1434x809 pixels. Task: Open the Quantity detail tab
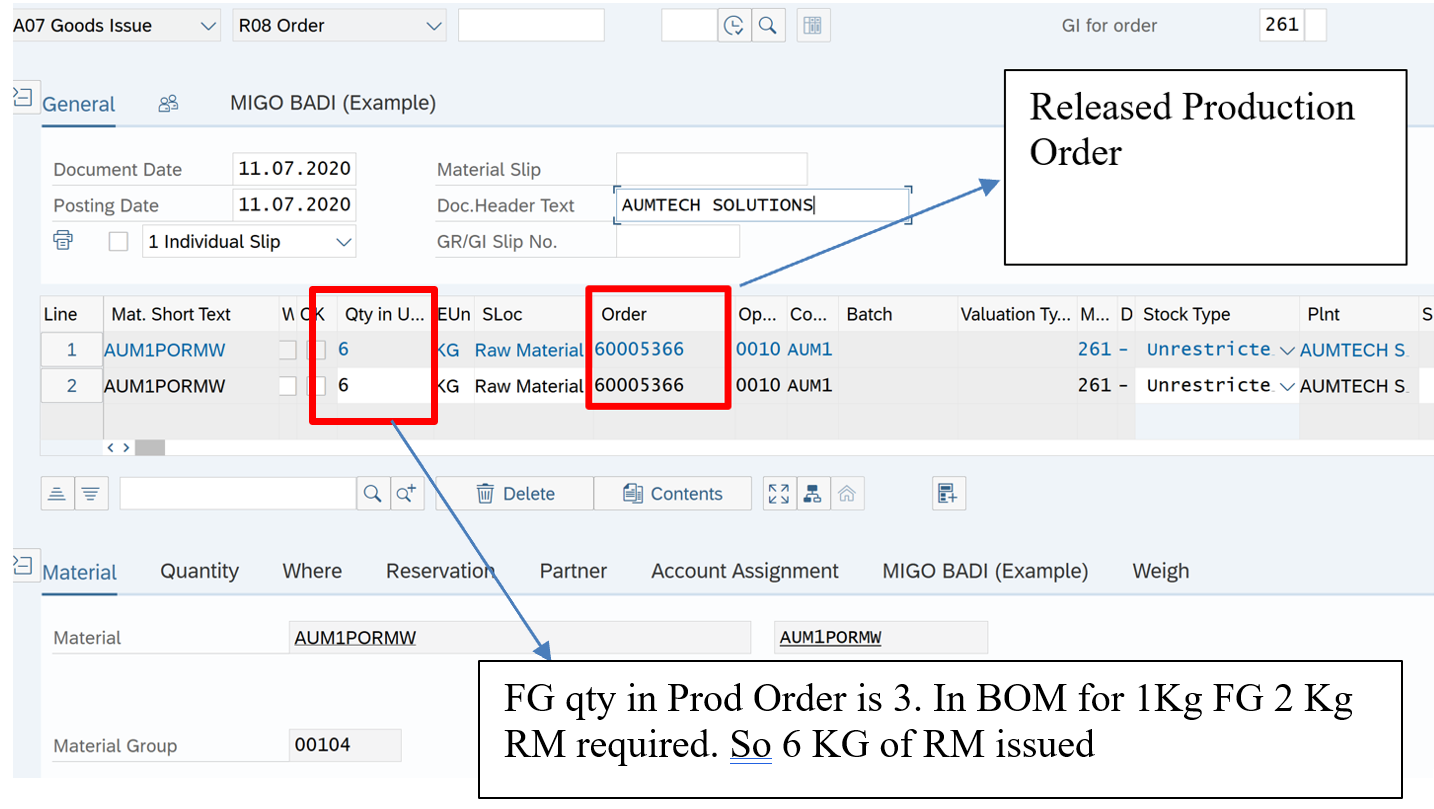pyautogui.click(x=199, y=571)
